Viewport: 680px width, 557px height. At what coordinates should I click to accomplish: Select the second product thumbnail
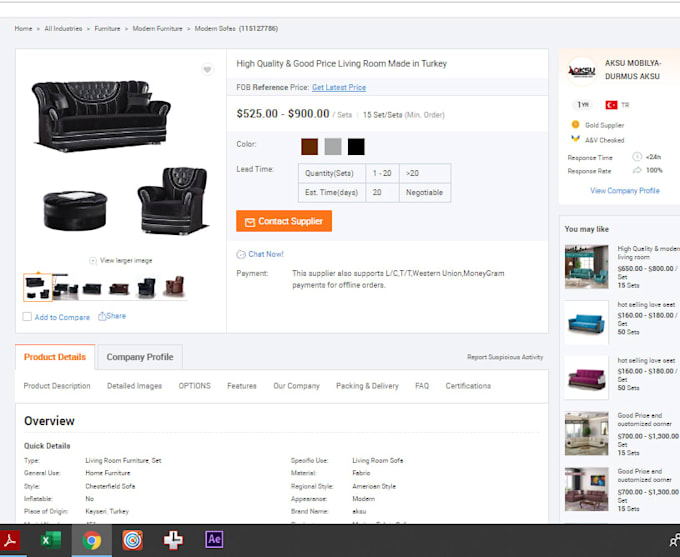pyautogui.click(x=65, y=288)
